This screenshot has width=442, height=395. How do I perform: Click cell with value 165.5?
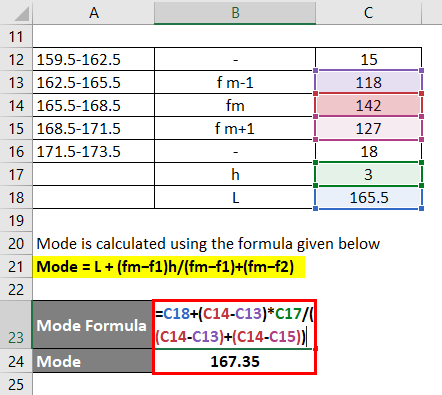coord(368,197)
